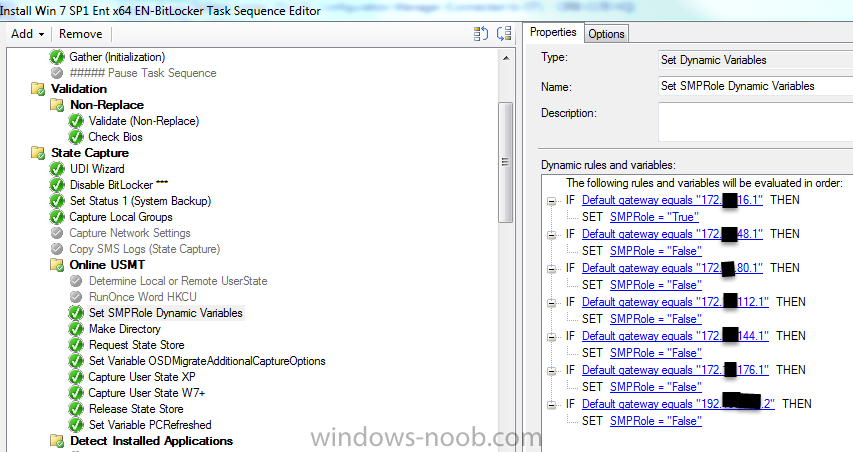
Task: Click the check icon beside Capture User State XP
Action: [x=76, y=377]
